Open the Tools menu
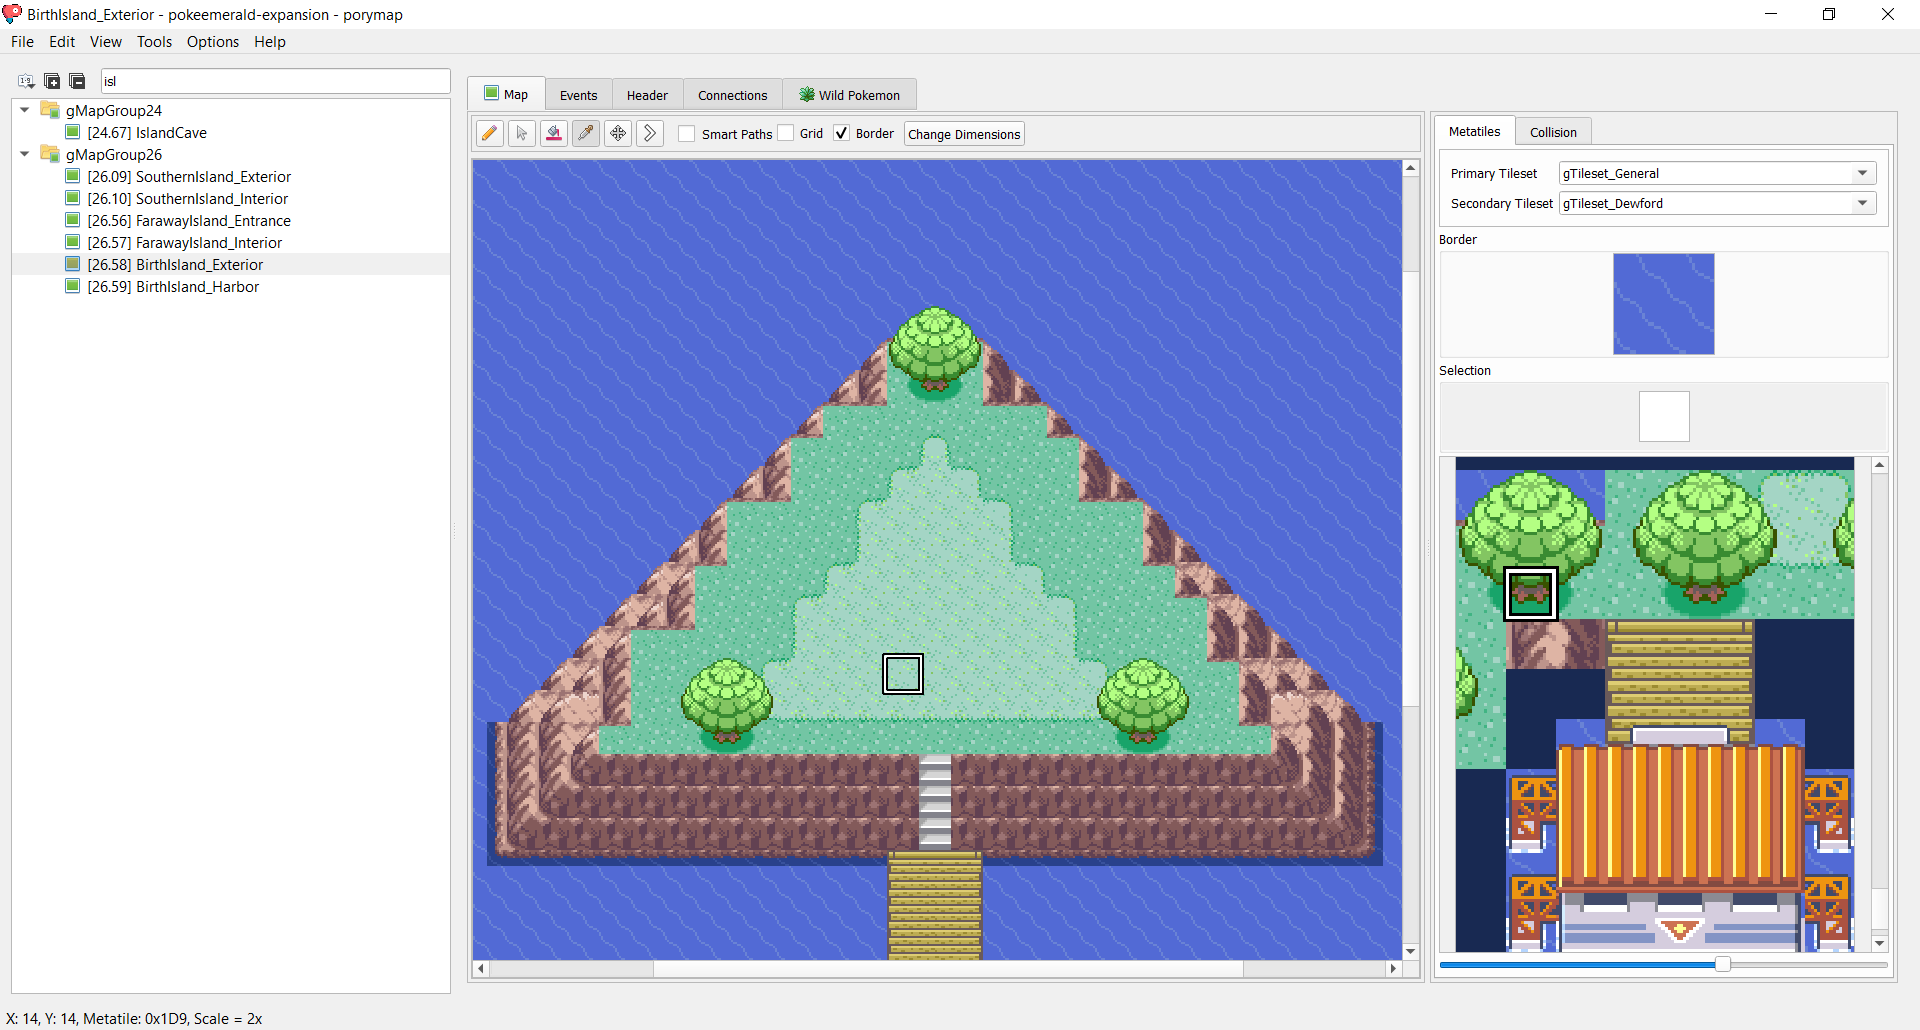1920x1030 pixels. (x=154, y=42)
